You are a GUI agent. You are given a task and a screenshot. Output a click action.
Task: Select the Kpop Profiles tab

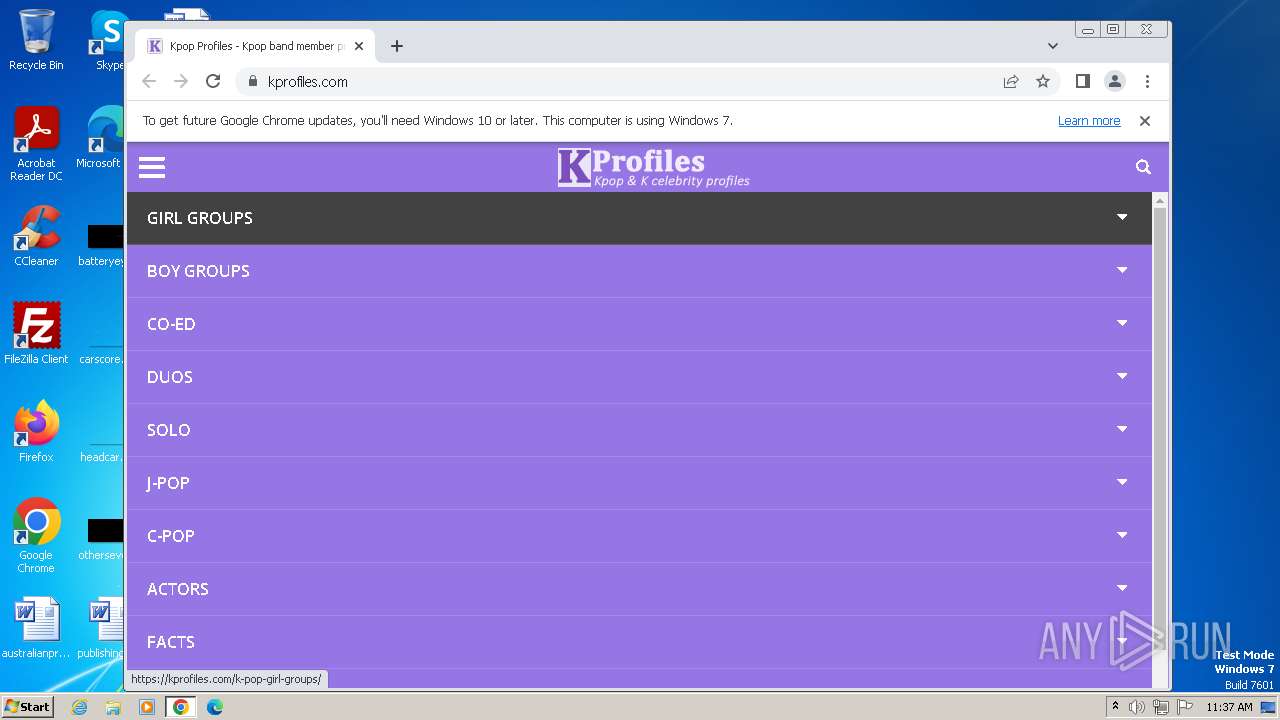[x=255, y=46]
